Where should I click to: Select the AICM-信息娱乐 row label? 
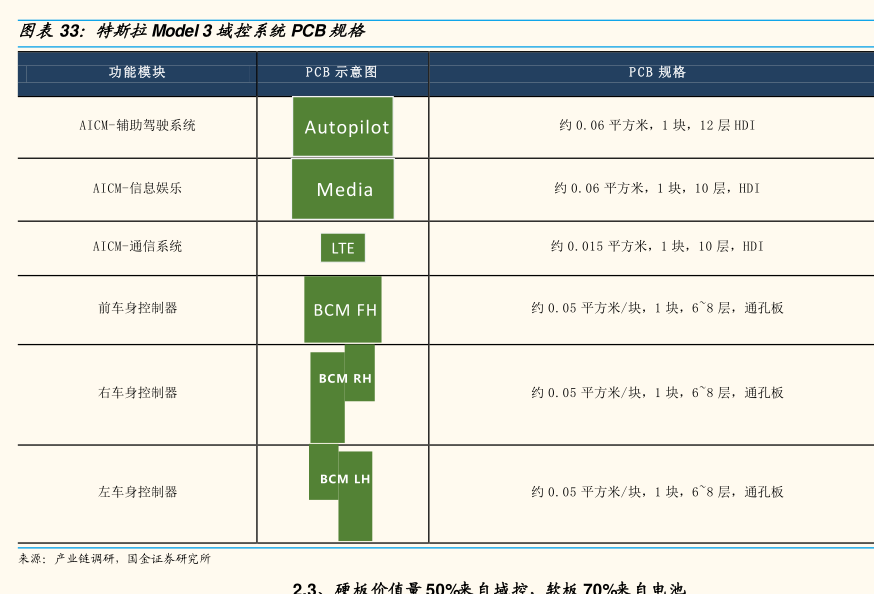click(137, 188)
